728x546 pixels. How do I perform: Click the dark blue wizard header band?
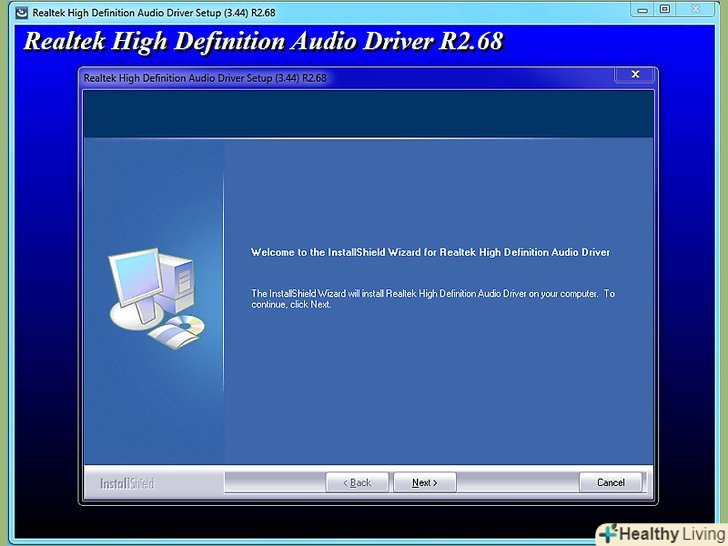368,113
